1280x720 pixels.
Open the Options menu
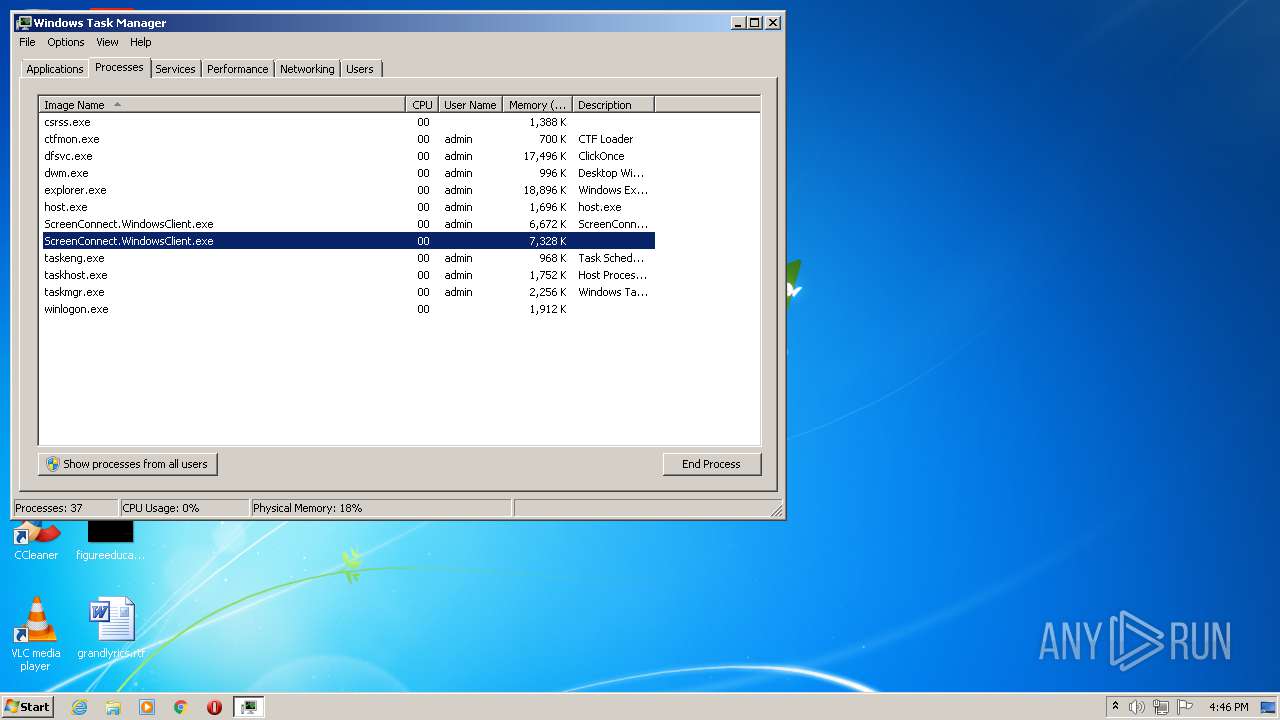[66, 42]
